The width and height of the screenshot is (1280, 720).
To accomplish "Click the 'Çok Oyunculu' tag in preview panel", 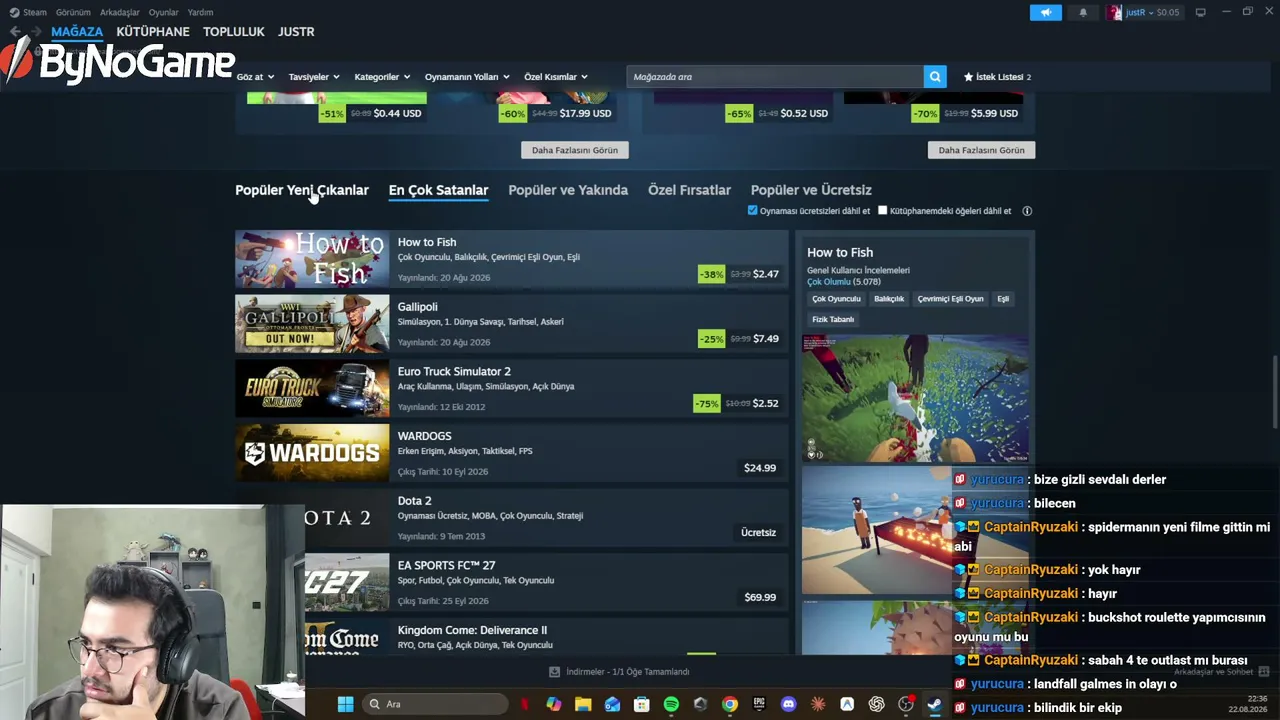I will (836, 299).
